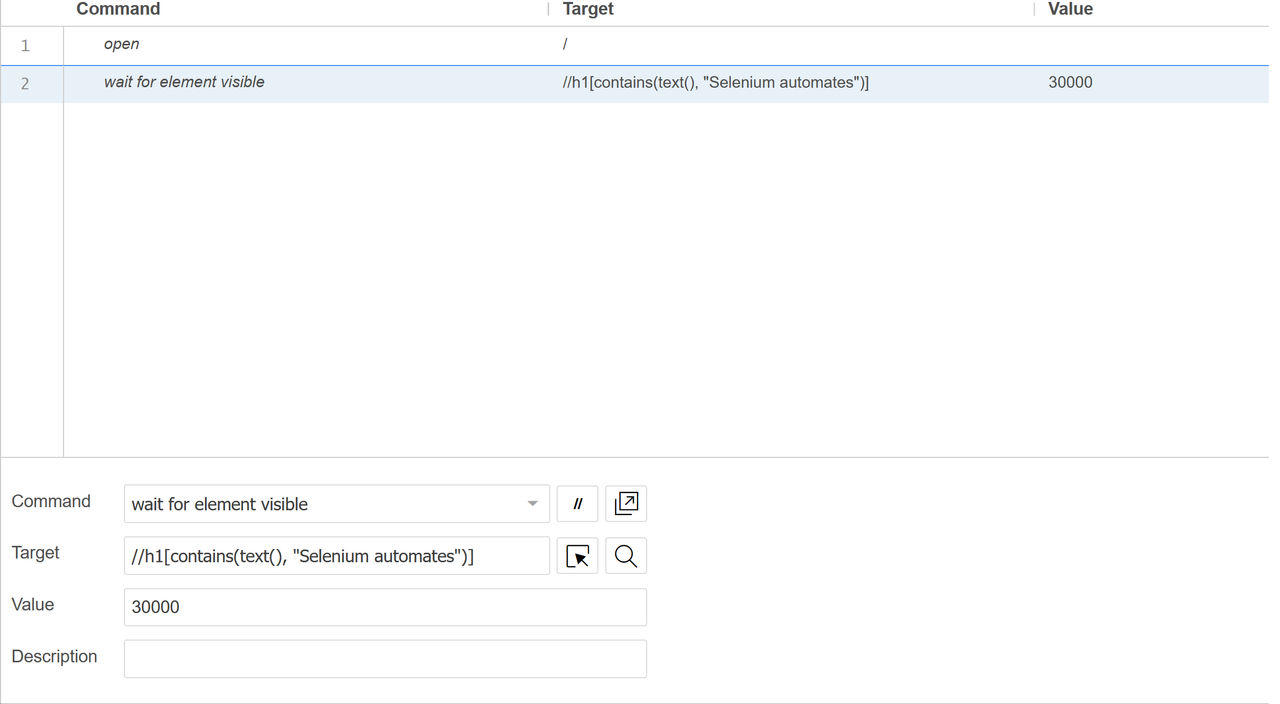Click the Target input field in editor
Viewport: 1280px width, 704px height.
click(337, 556)
